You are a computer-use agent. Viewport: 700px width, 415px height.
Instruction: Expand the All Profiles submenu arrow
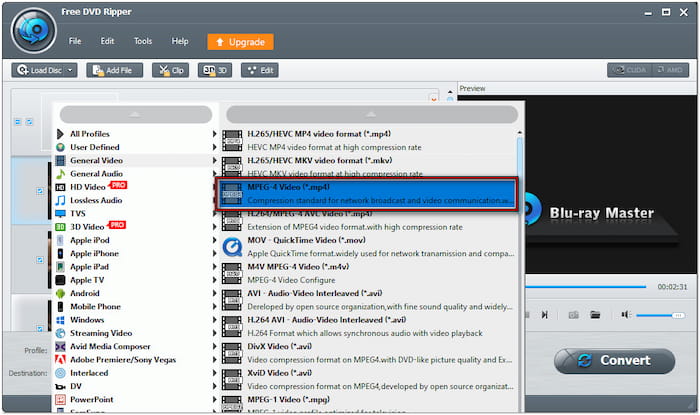[214, 134]
